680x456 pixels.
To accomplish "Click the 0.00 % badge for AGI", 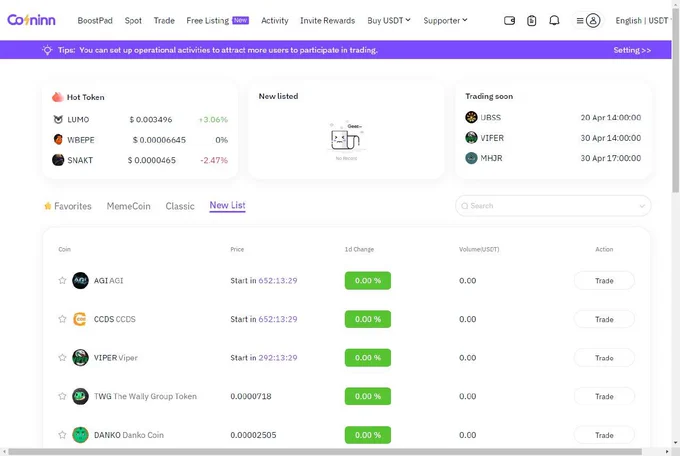I will point(368,281).
